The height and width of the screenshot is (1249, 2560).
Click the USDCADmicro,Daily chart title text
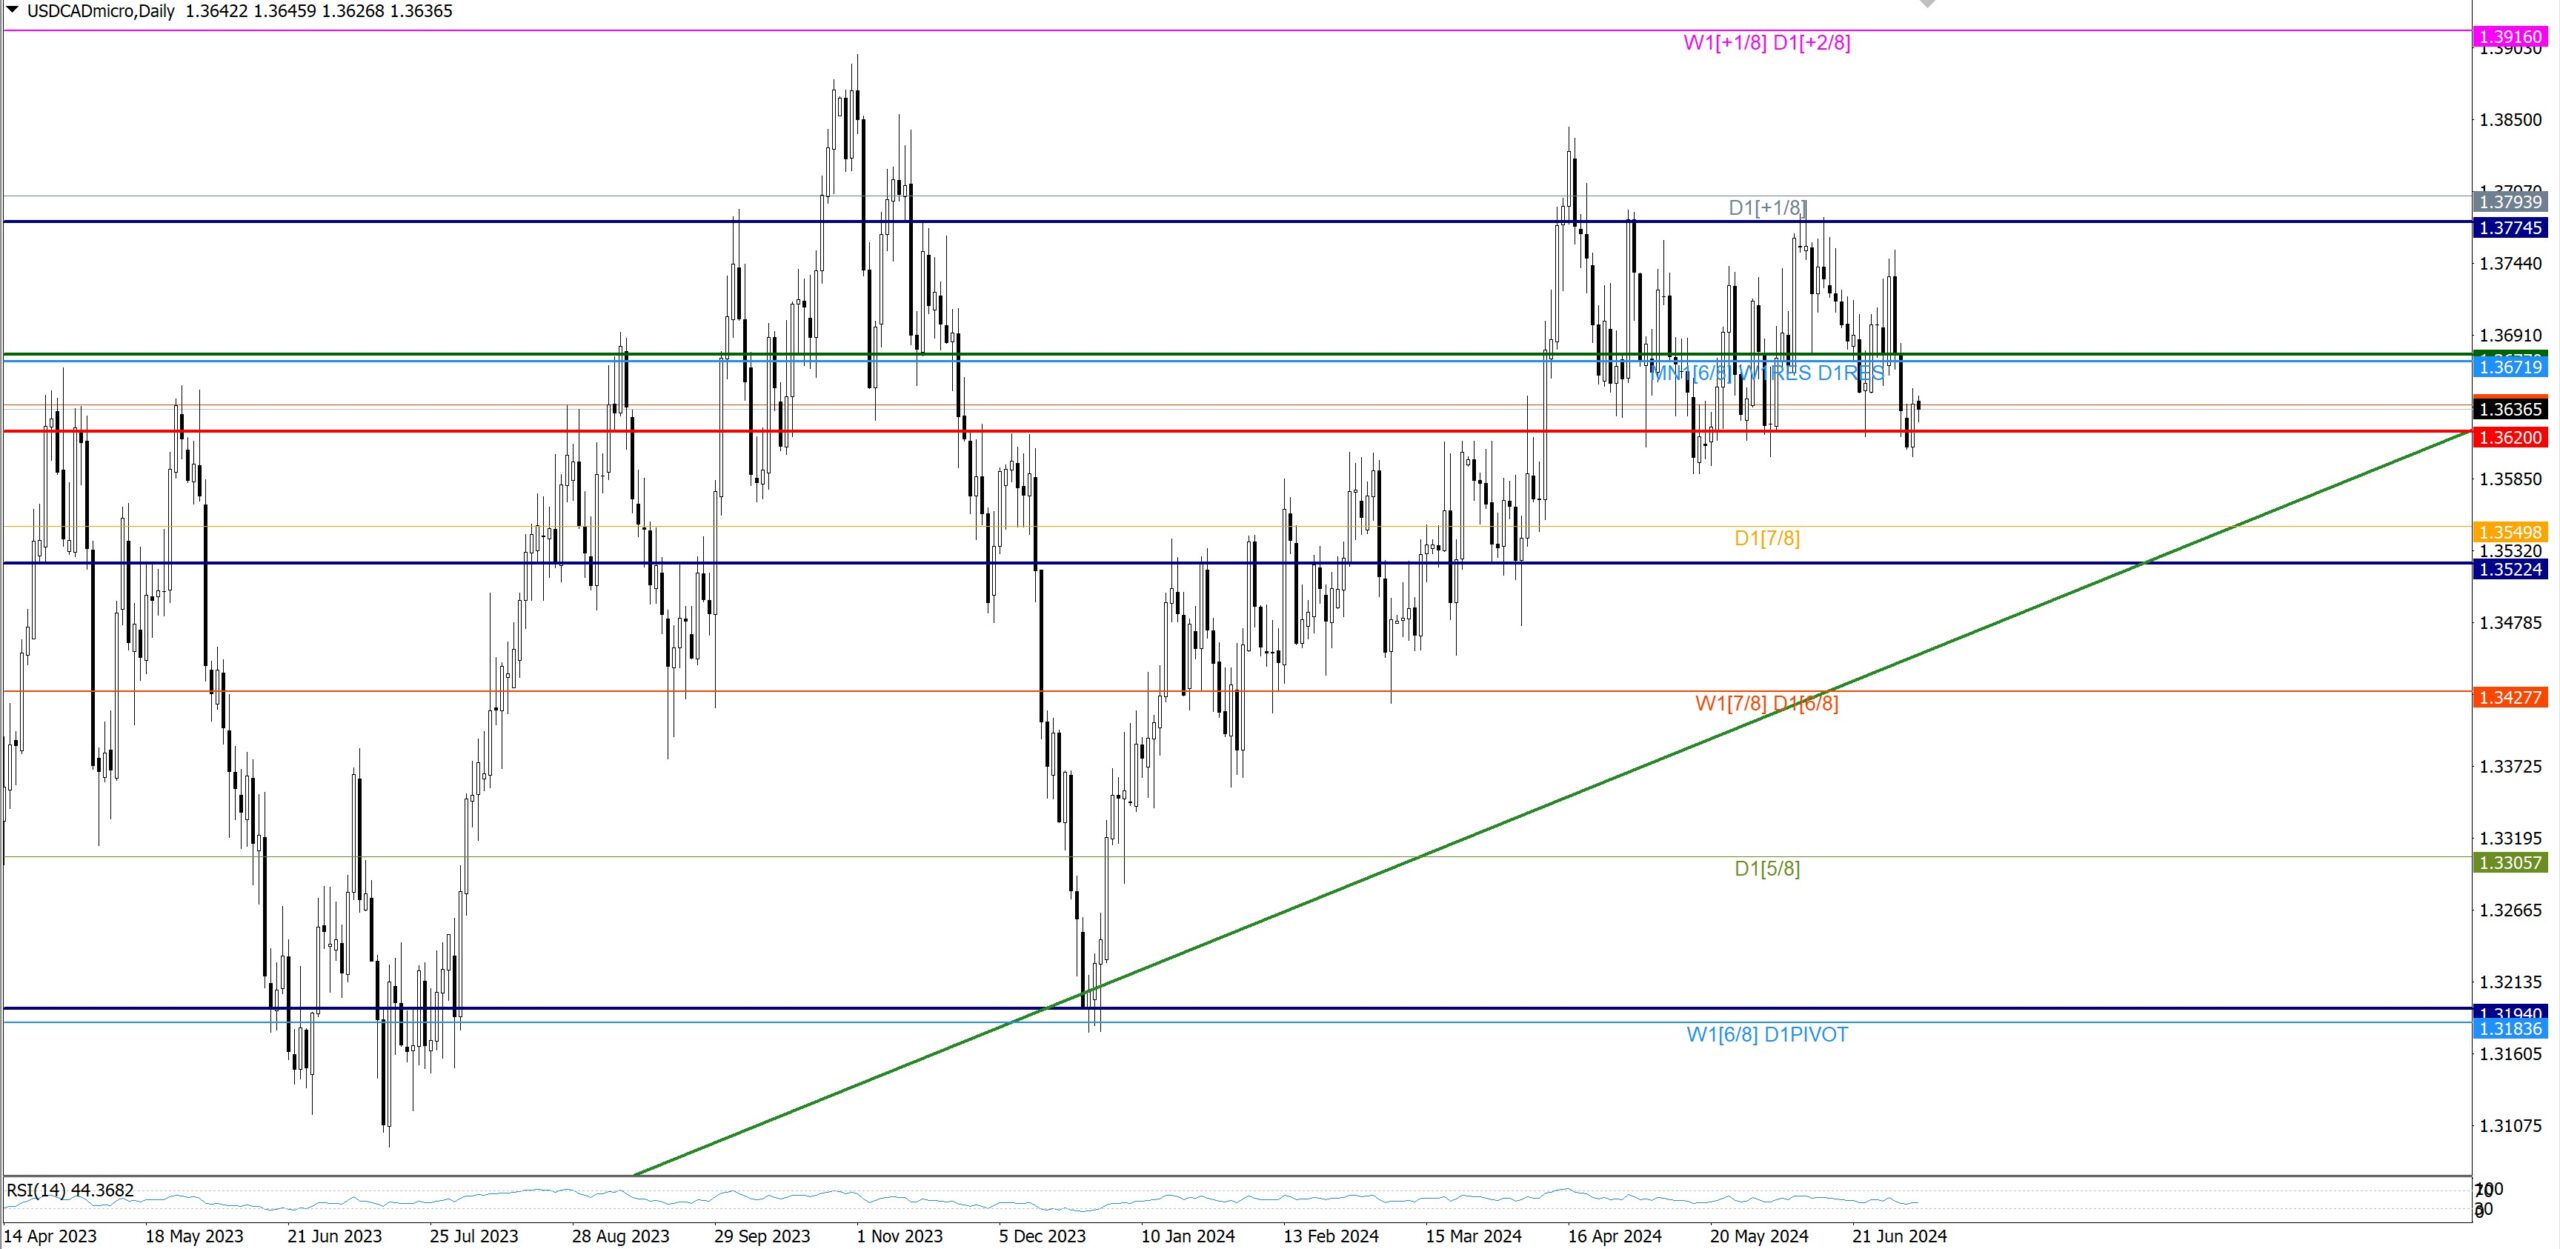(x=100, y=11)
